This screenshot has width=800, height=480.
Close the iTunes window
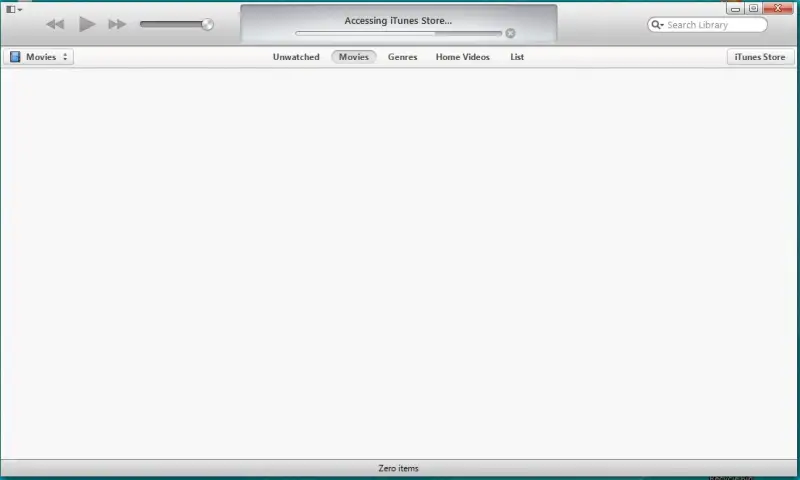pos(778,8)
